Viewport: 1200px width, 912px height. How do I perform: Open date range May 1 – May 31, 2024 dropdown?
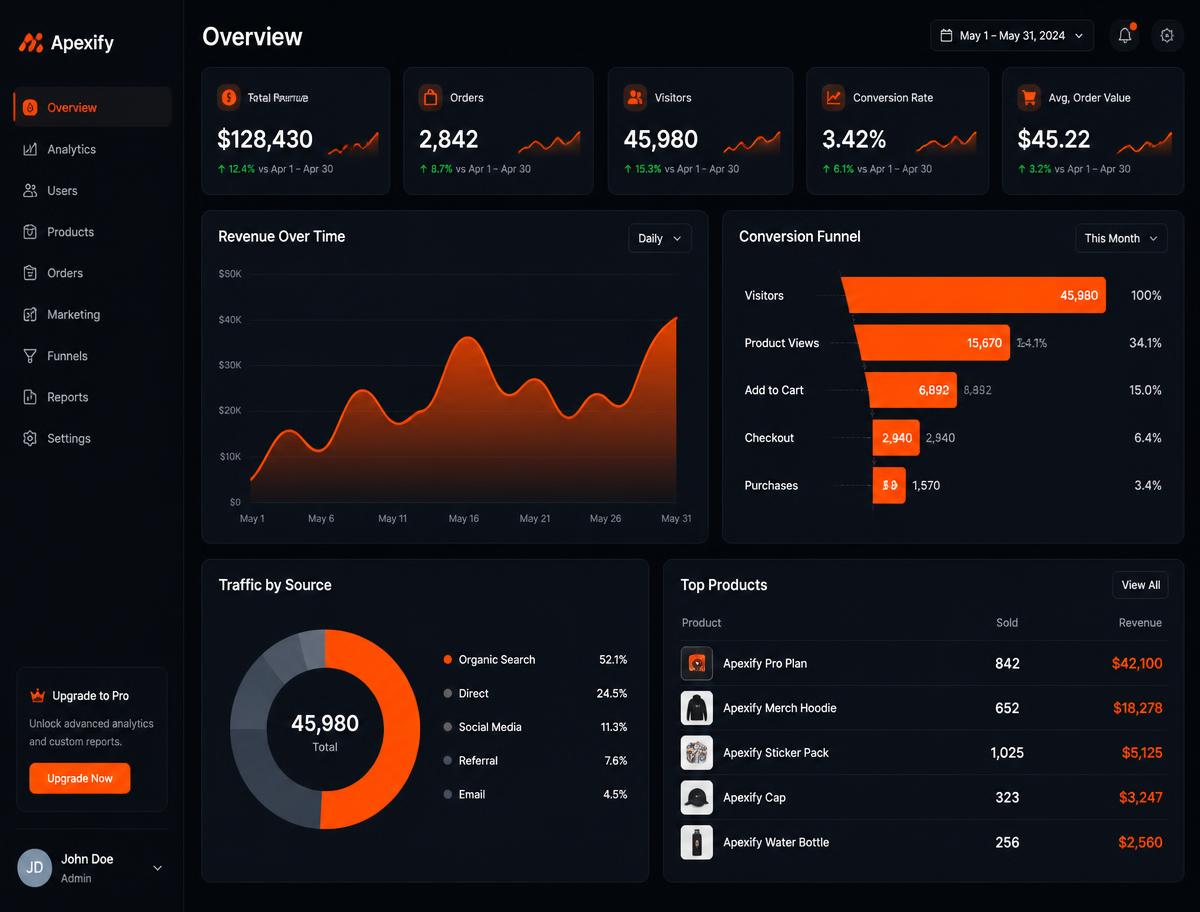click(1012, 36)
